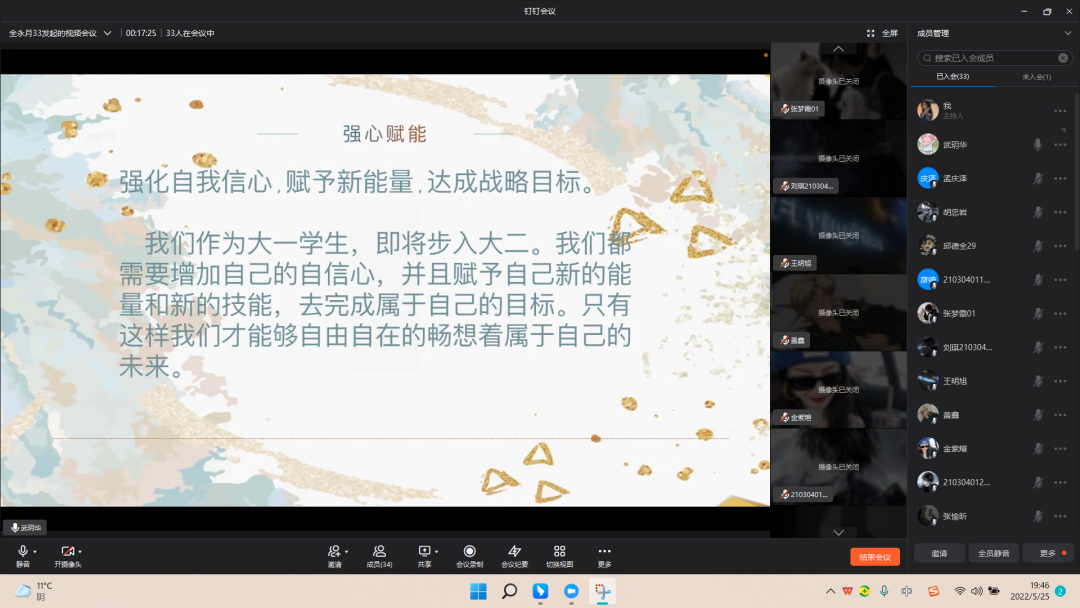This screenshot has height=608, width=1080.
Task: Select the 已入会(33) tab
Action: (x=952, y=77)
